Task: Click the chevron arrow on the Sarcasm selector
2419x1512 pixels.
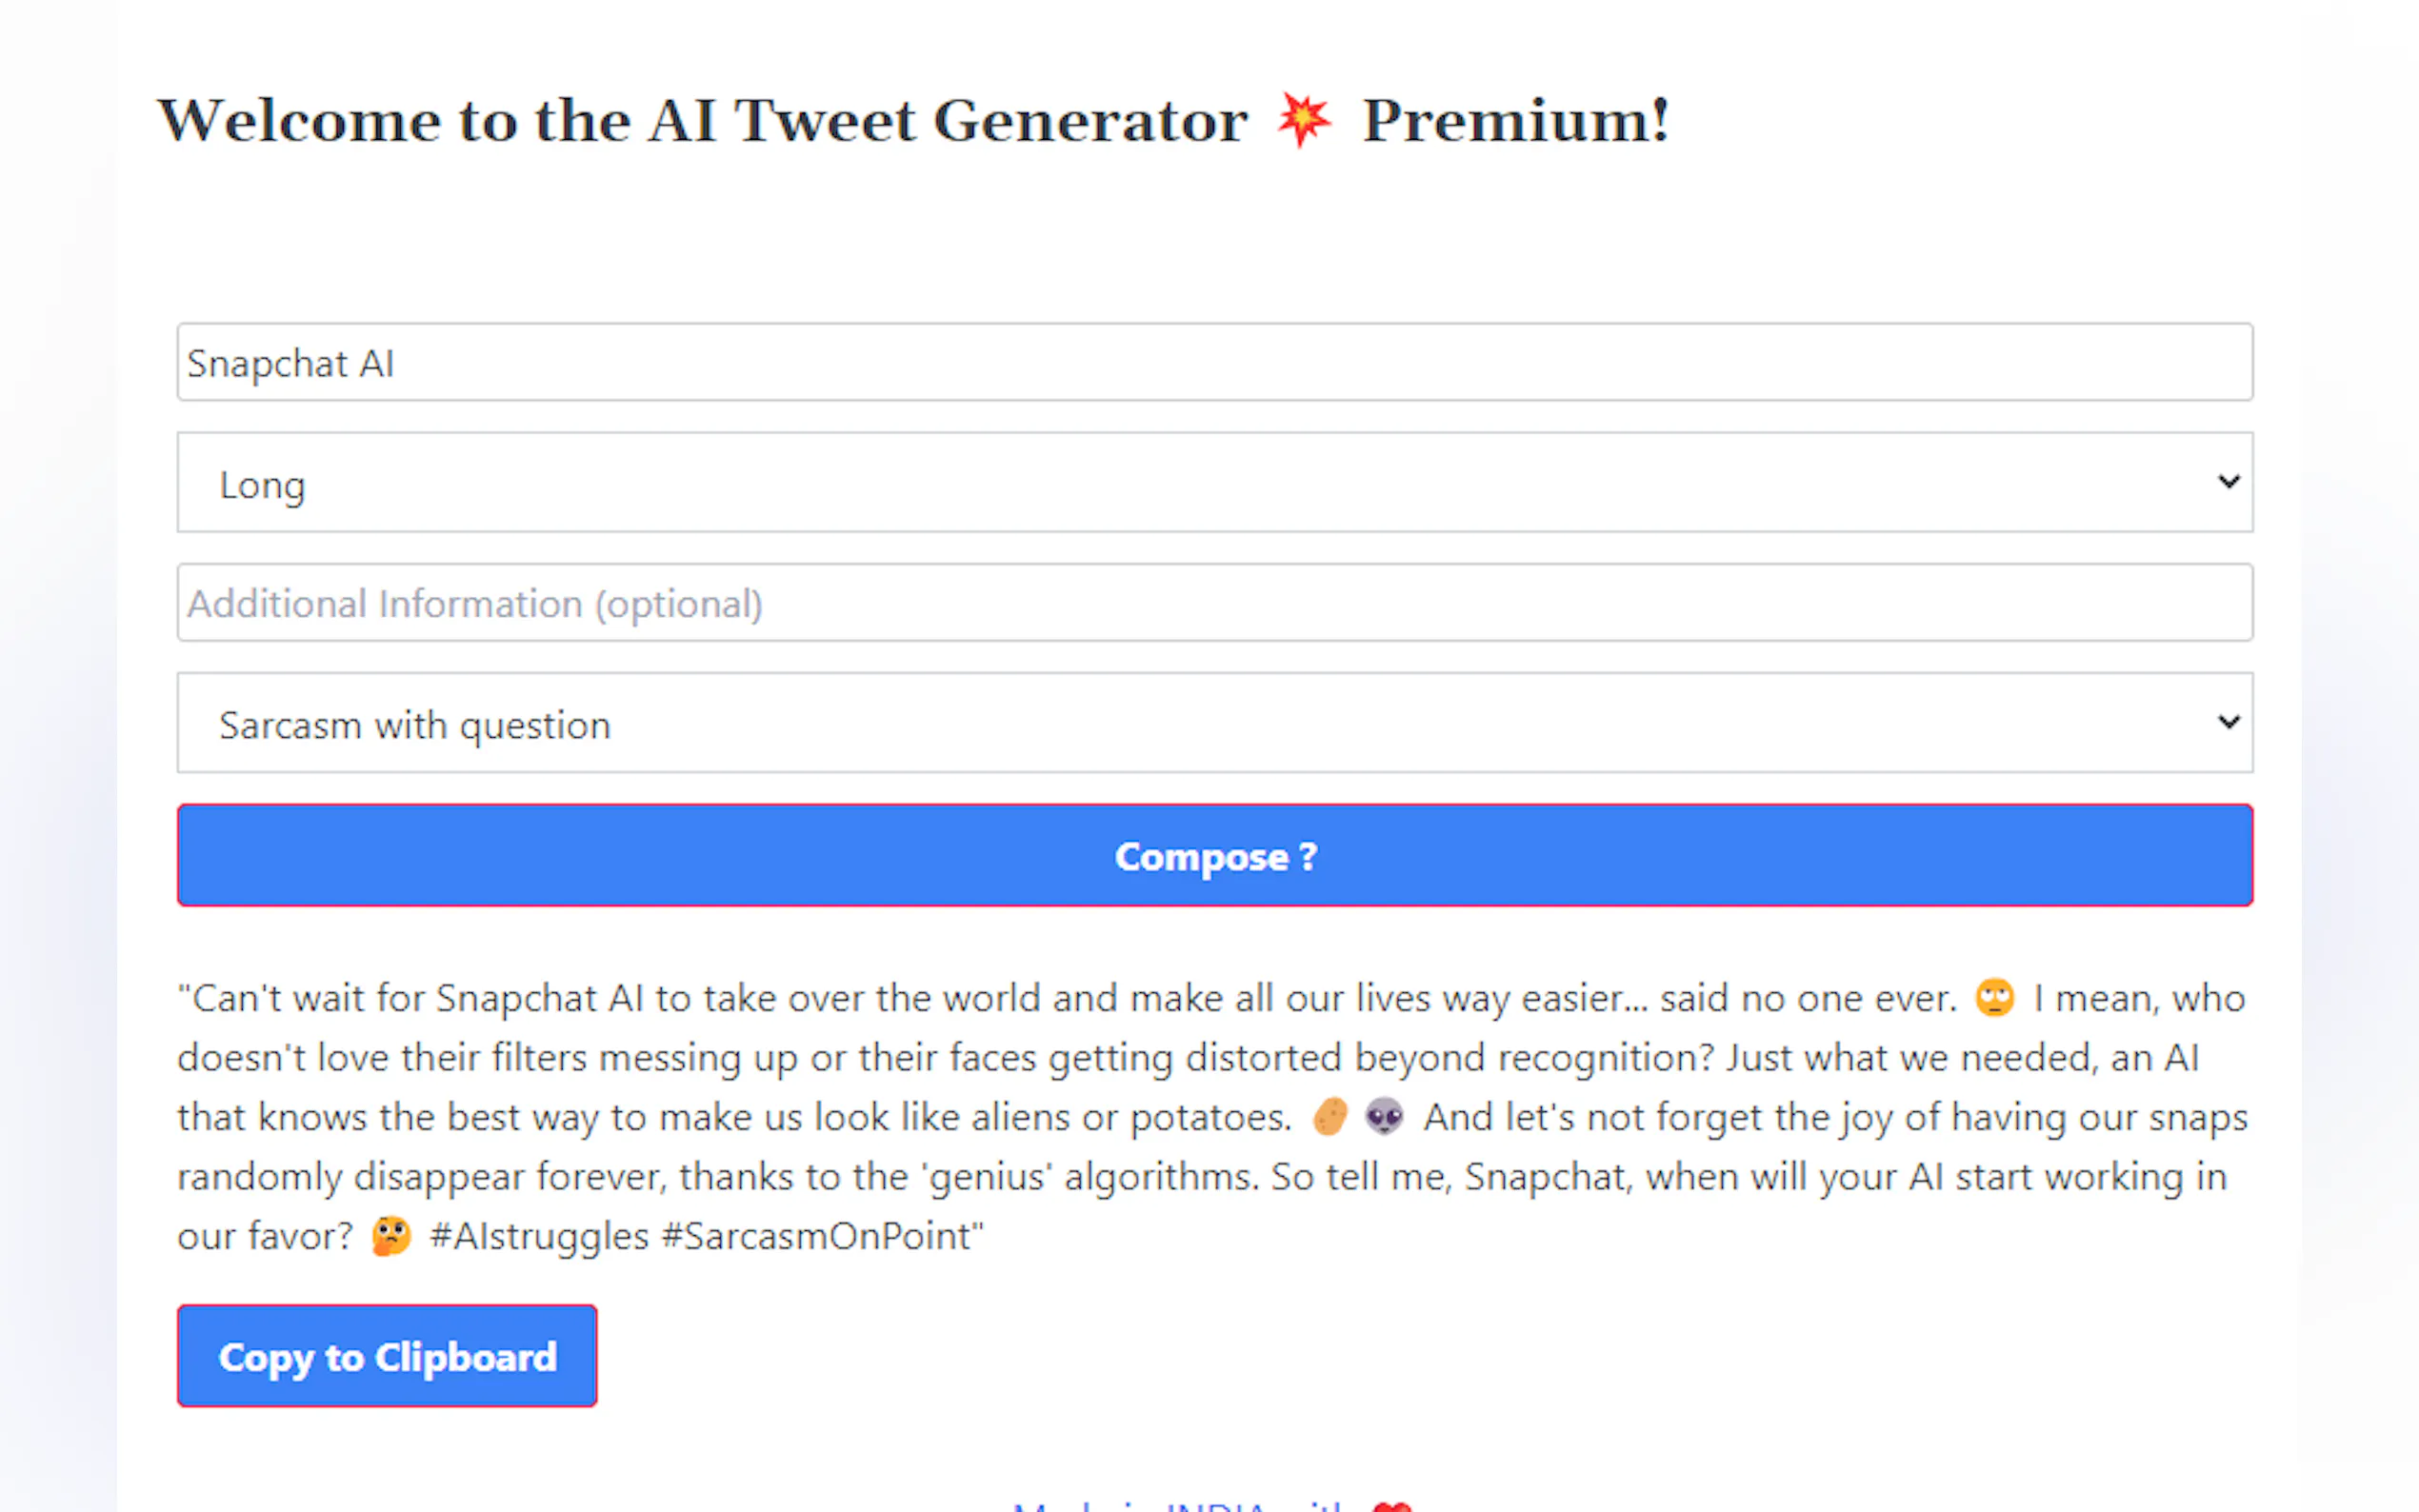Action: [x=2228, y=722]
